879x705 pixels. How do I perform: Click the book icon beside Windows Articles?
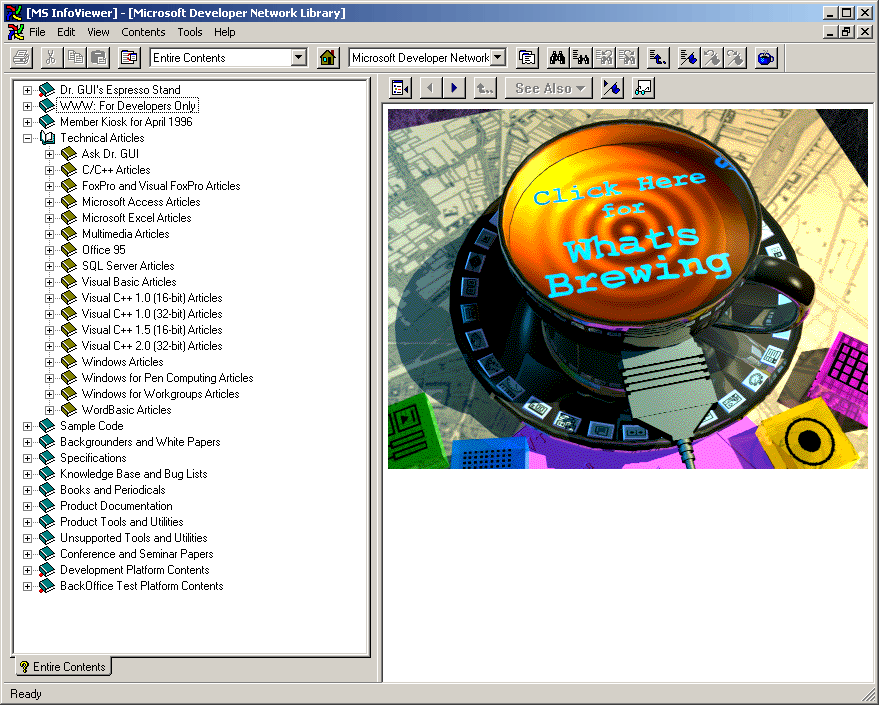(x=69, y=362)
